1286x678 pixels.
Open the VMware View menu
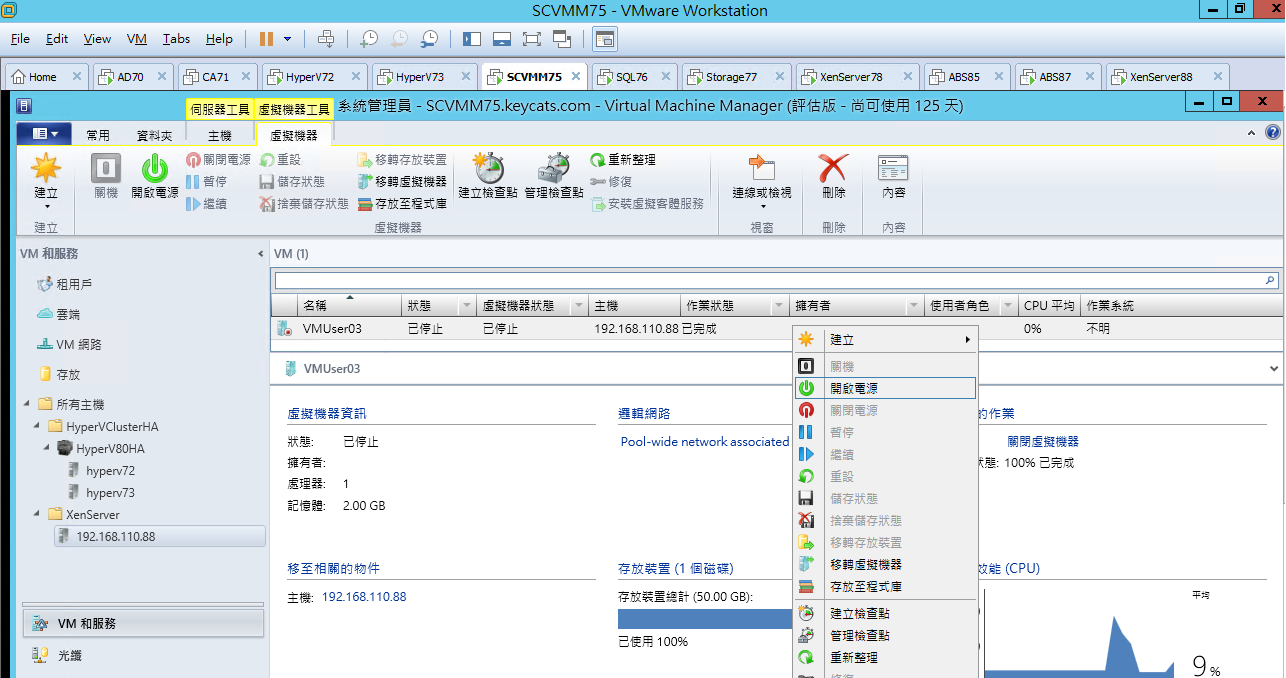(97, 39)
